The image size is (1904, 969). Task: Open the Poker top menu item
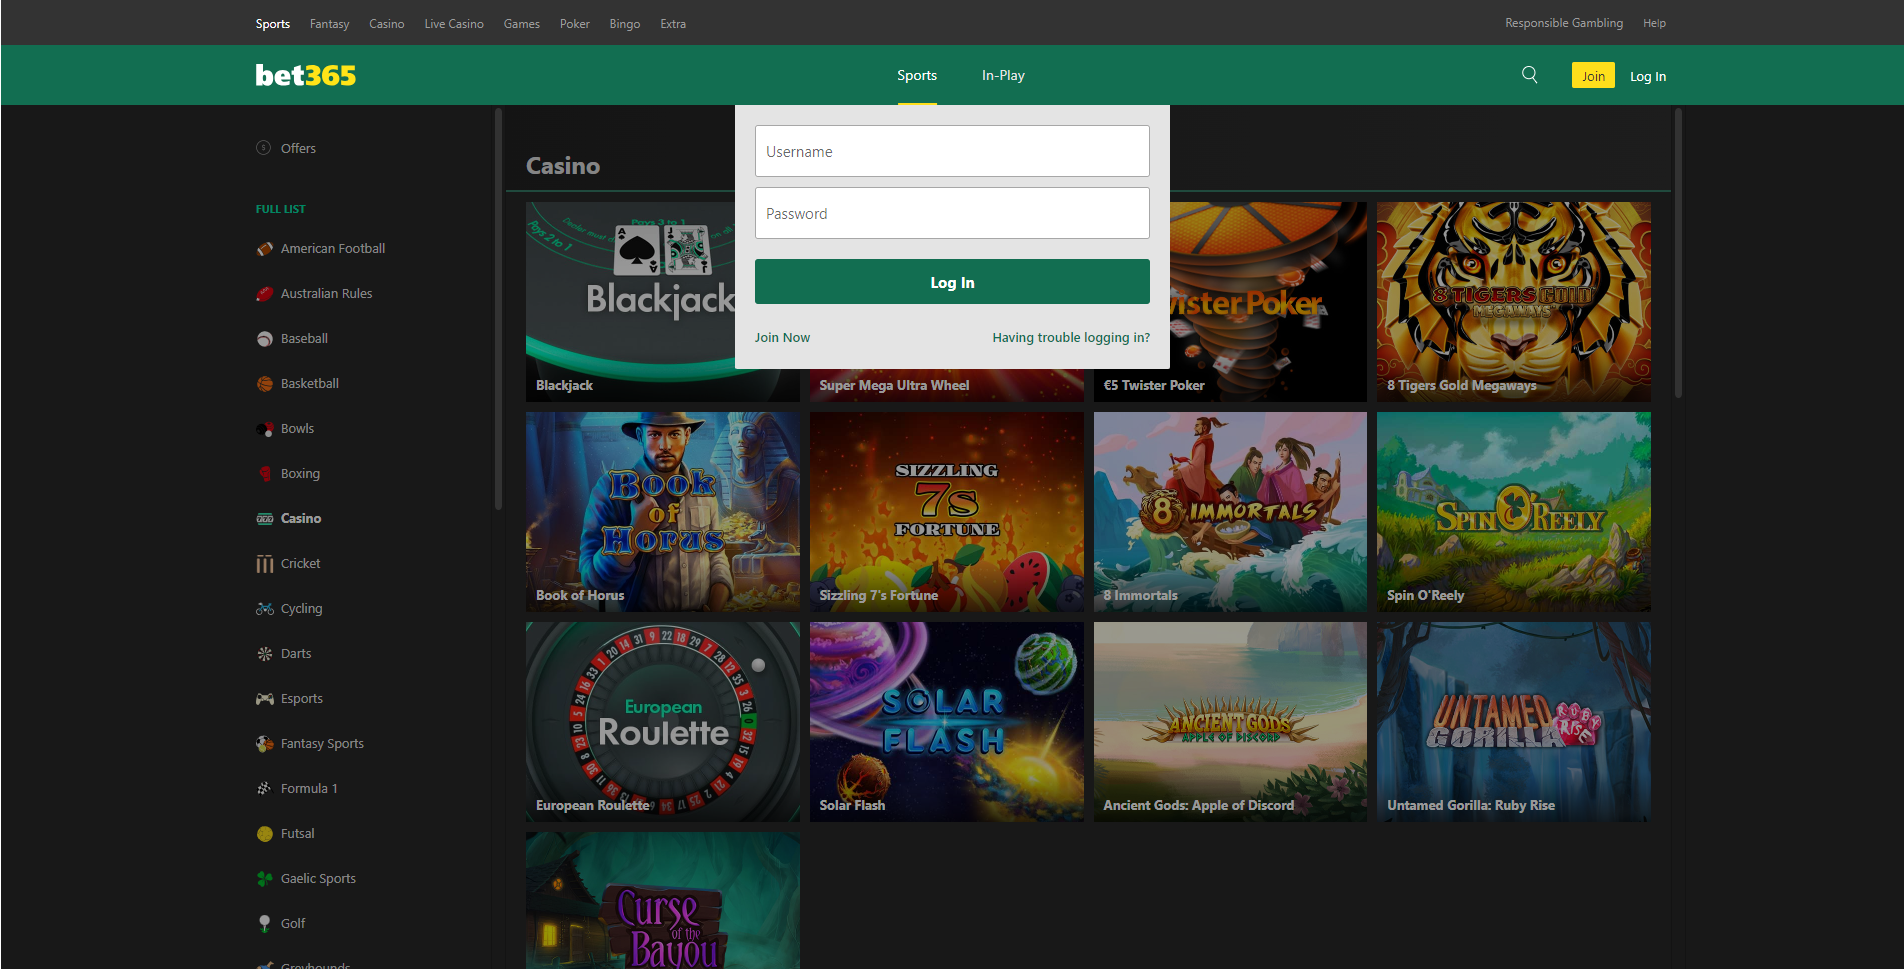pos(574,24)
